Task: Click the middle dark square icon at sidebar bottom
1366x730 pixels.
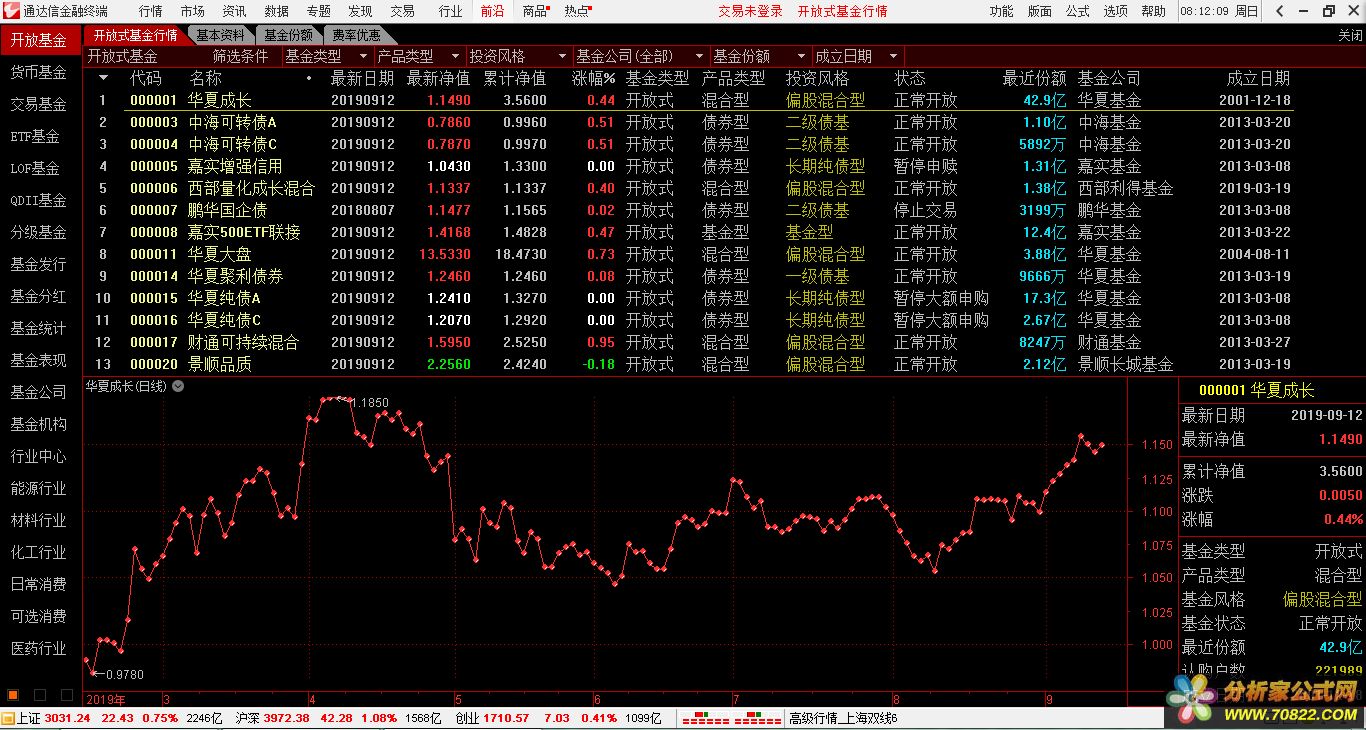Action: [40, 694]
